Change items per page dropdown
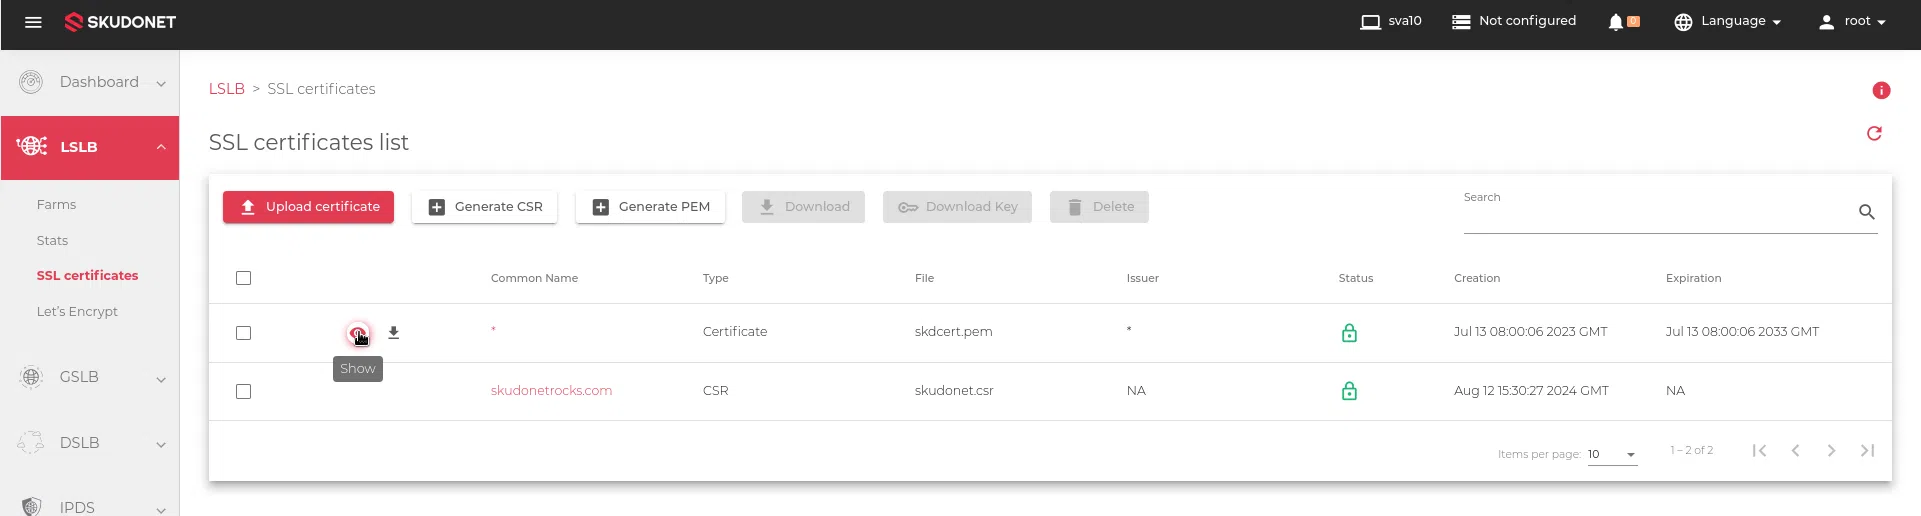Viewport: 1921px width, 516px height. point(1612,454)
